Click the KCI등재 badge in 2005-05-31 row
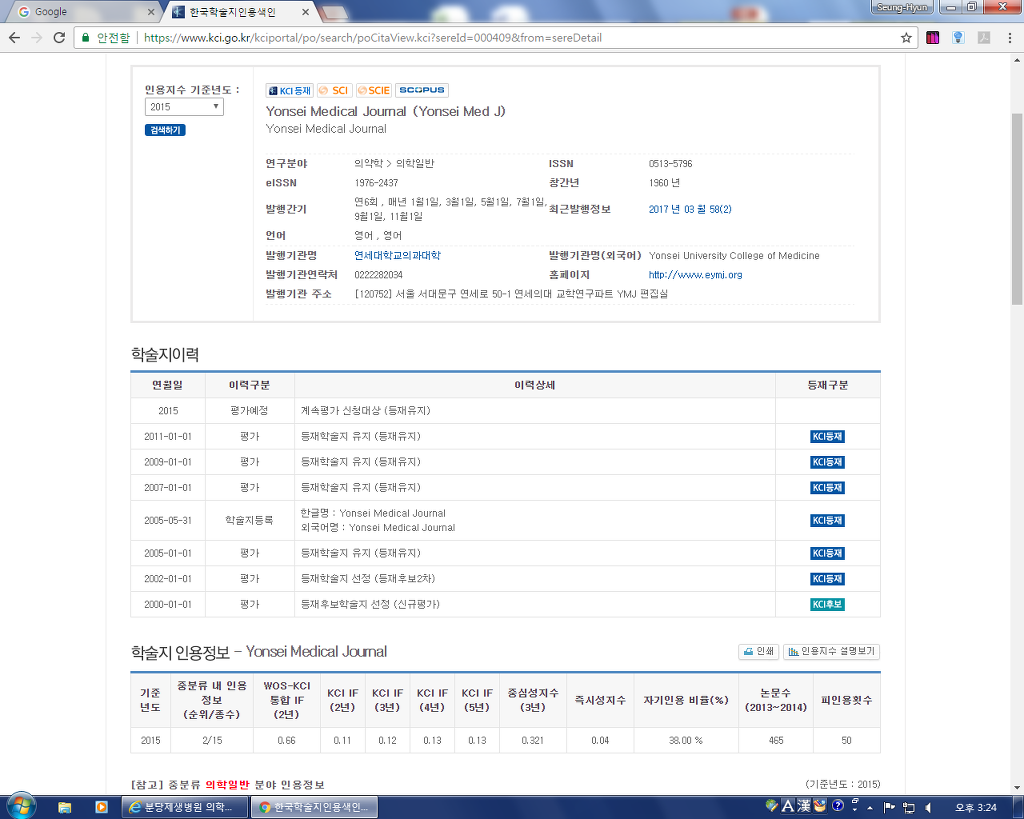The height and width of the screenshot is (819, 1024). pyautogui.click(x=827, y=521)
